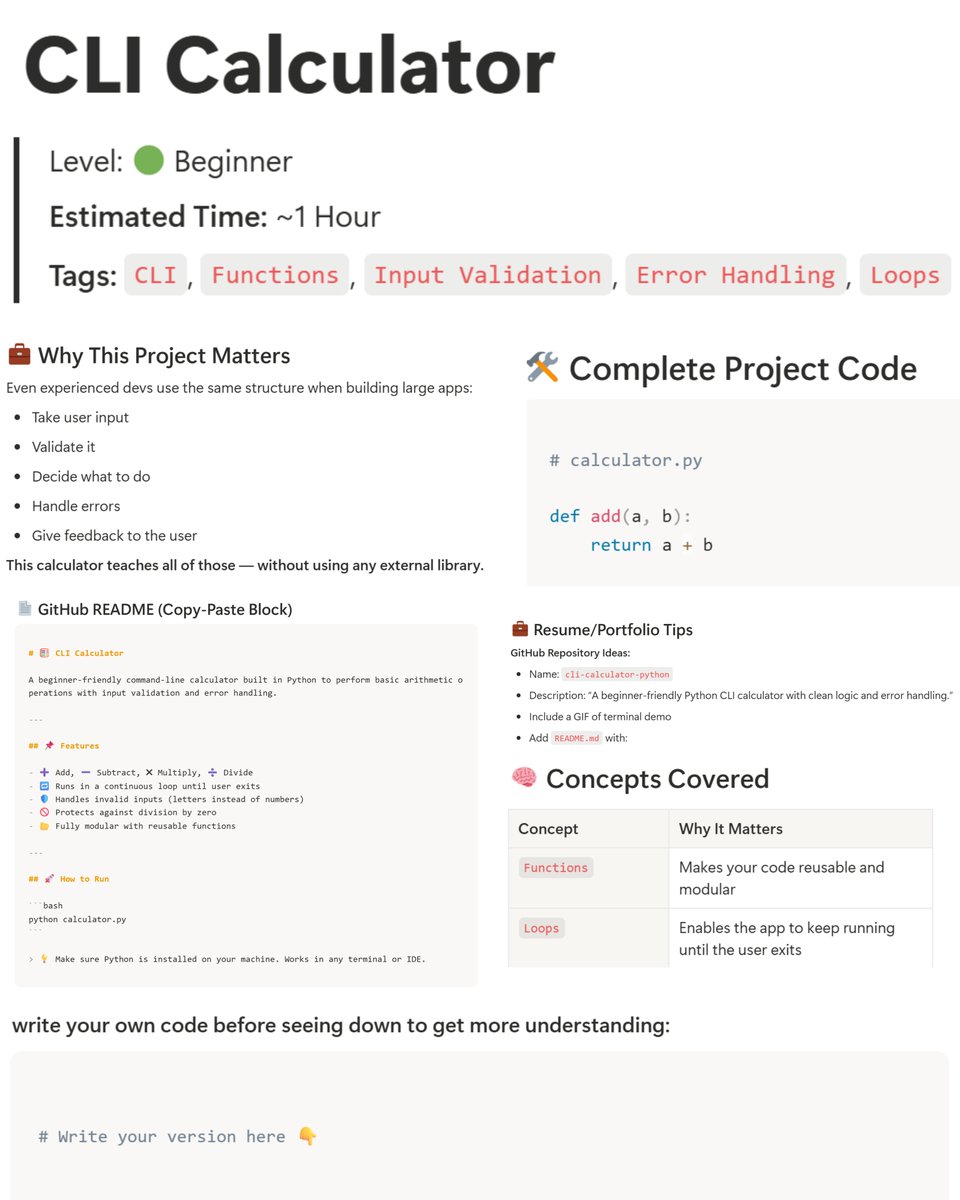Click the multiply X emoji before Multiply
This screenshot has height=1200, width=960.
point(149,772)
